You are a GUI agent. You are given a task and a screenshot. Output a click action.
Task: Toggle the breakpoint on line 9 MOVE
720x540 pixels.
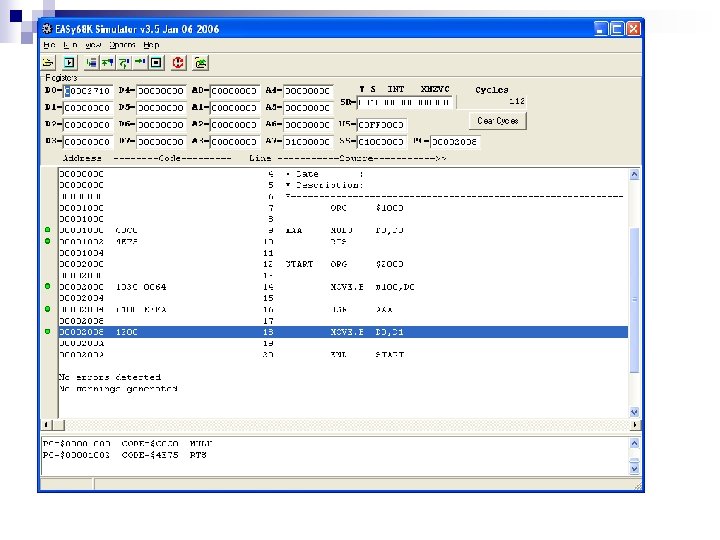coord(48,230)
